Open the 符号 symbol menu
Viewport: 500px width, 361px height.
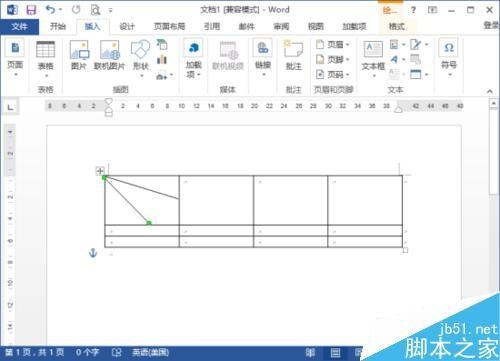[x=449, y=58]
